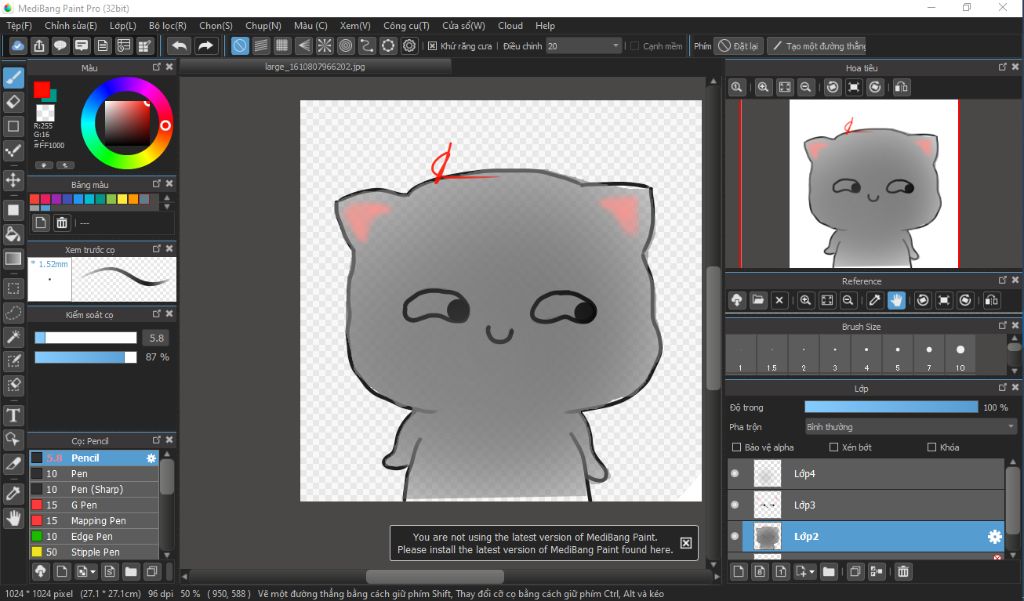1024x601 pixels.
Task: Enable circle snap guide
Action: coord(345,46)
